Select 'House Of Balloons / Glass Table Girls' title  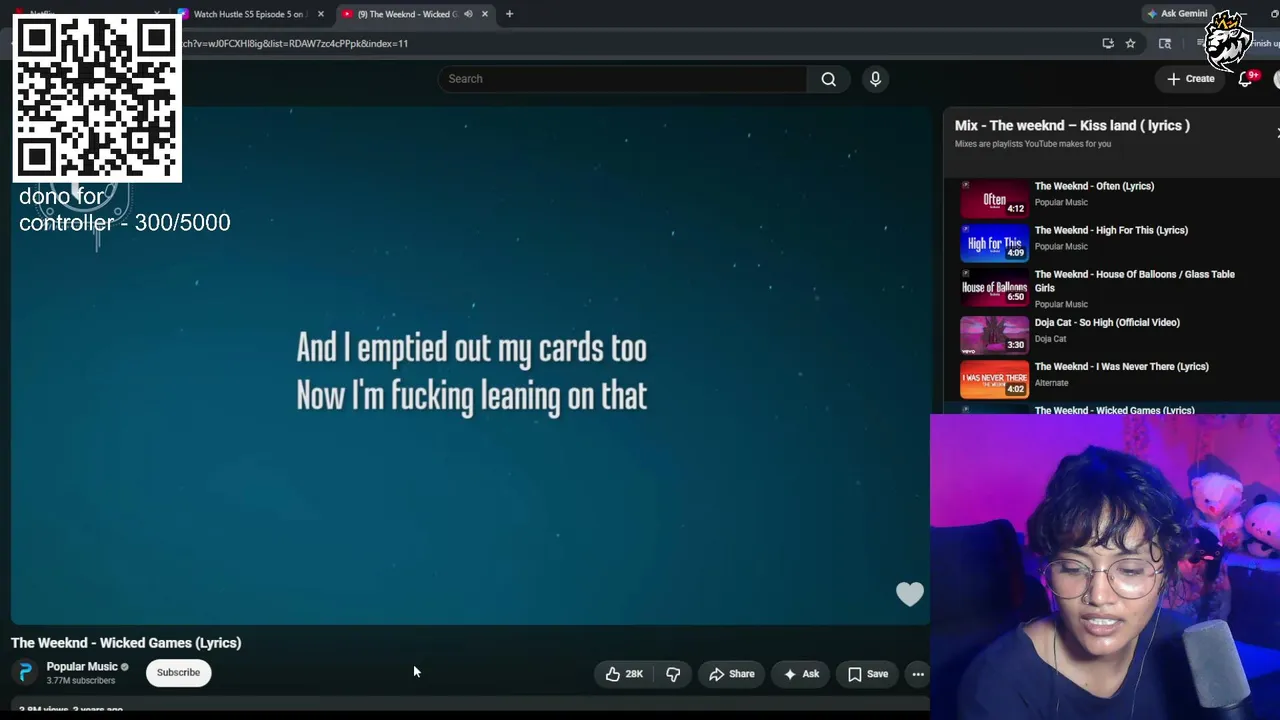[1134, 281]
